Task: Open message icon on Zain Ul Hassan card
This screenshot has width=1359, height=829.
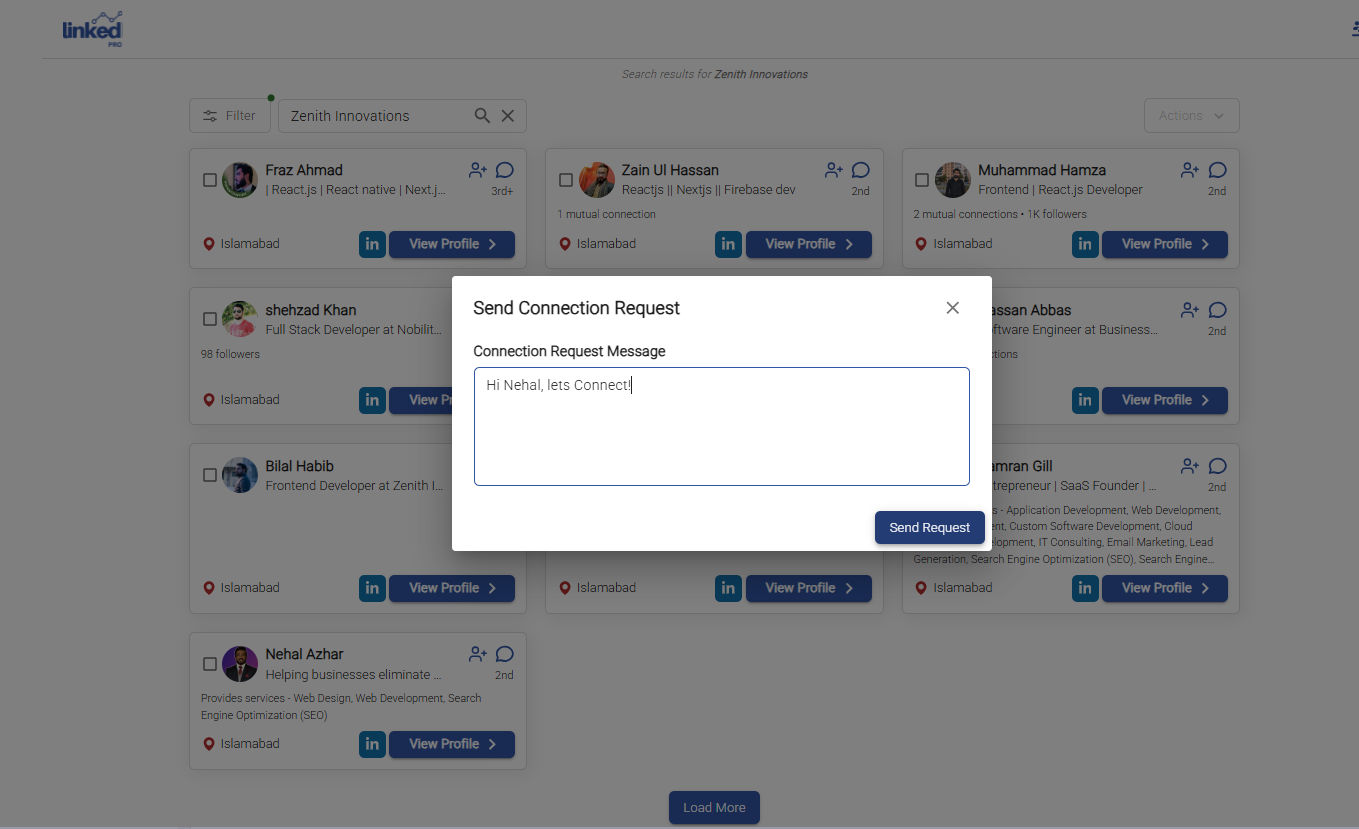Action: [x=861, y=170]
